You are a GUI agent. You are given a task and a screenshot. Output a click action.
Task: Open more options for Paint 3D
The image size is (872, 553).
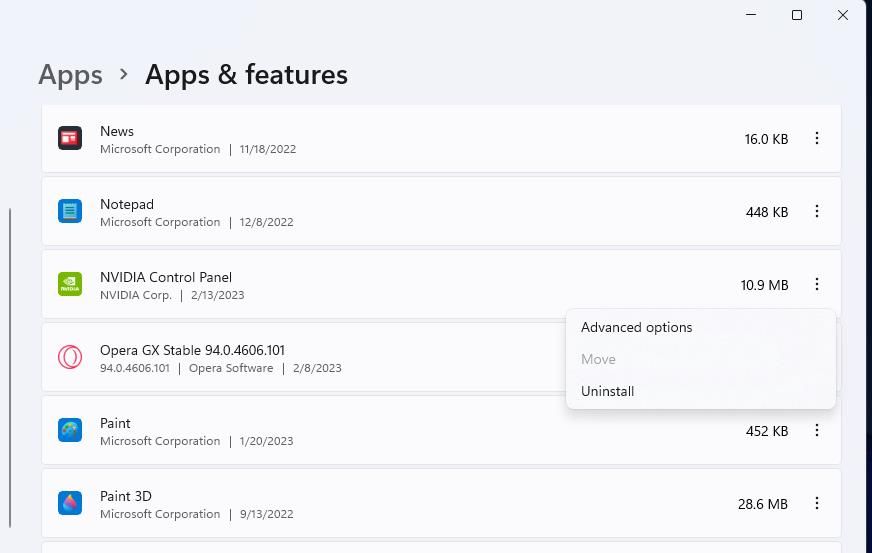817,503
